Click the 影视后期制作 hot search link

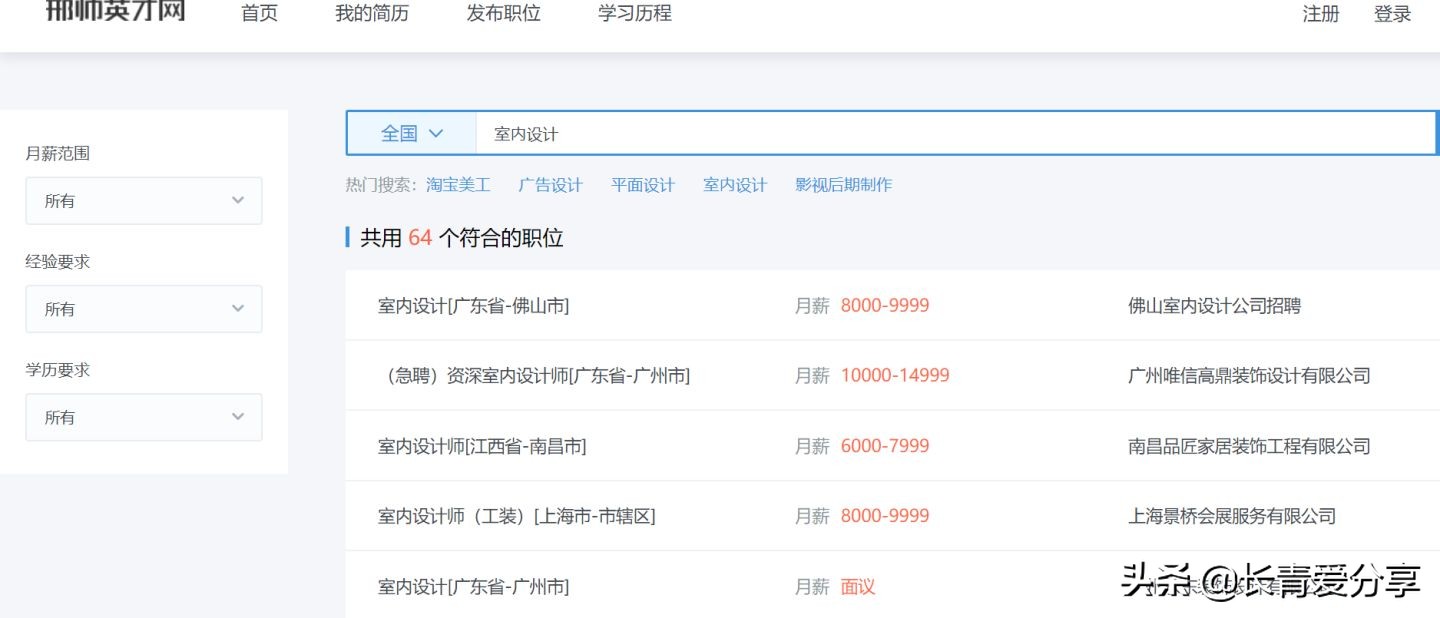tap(843, 184)
